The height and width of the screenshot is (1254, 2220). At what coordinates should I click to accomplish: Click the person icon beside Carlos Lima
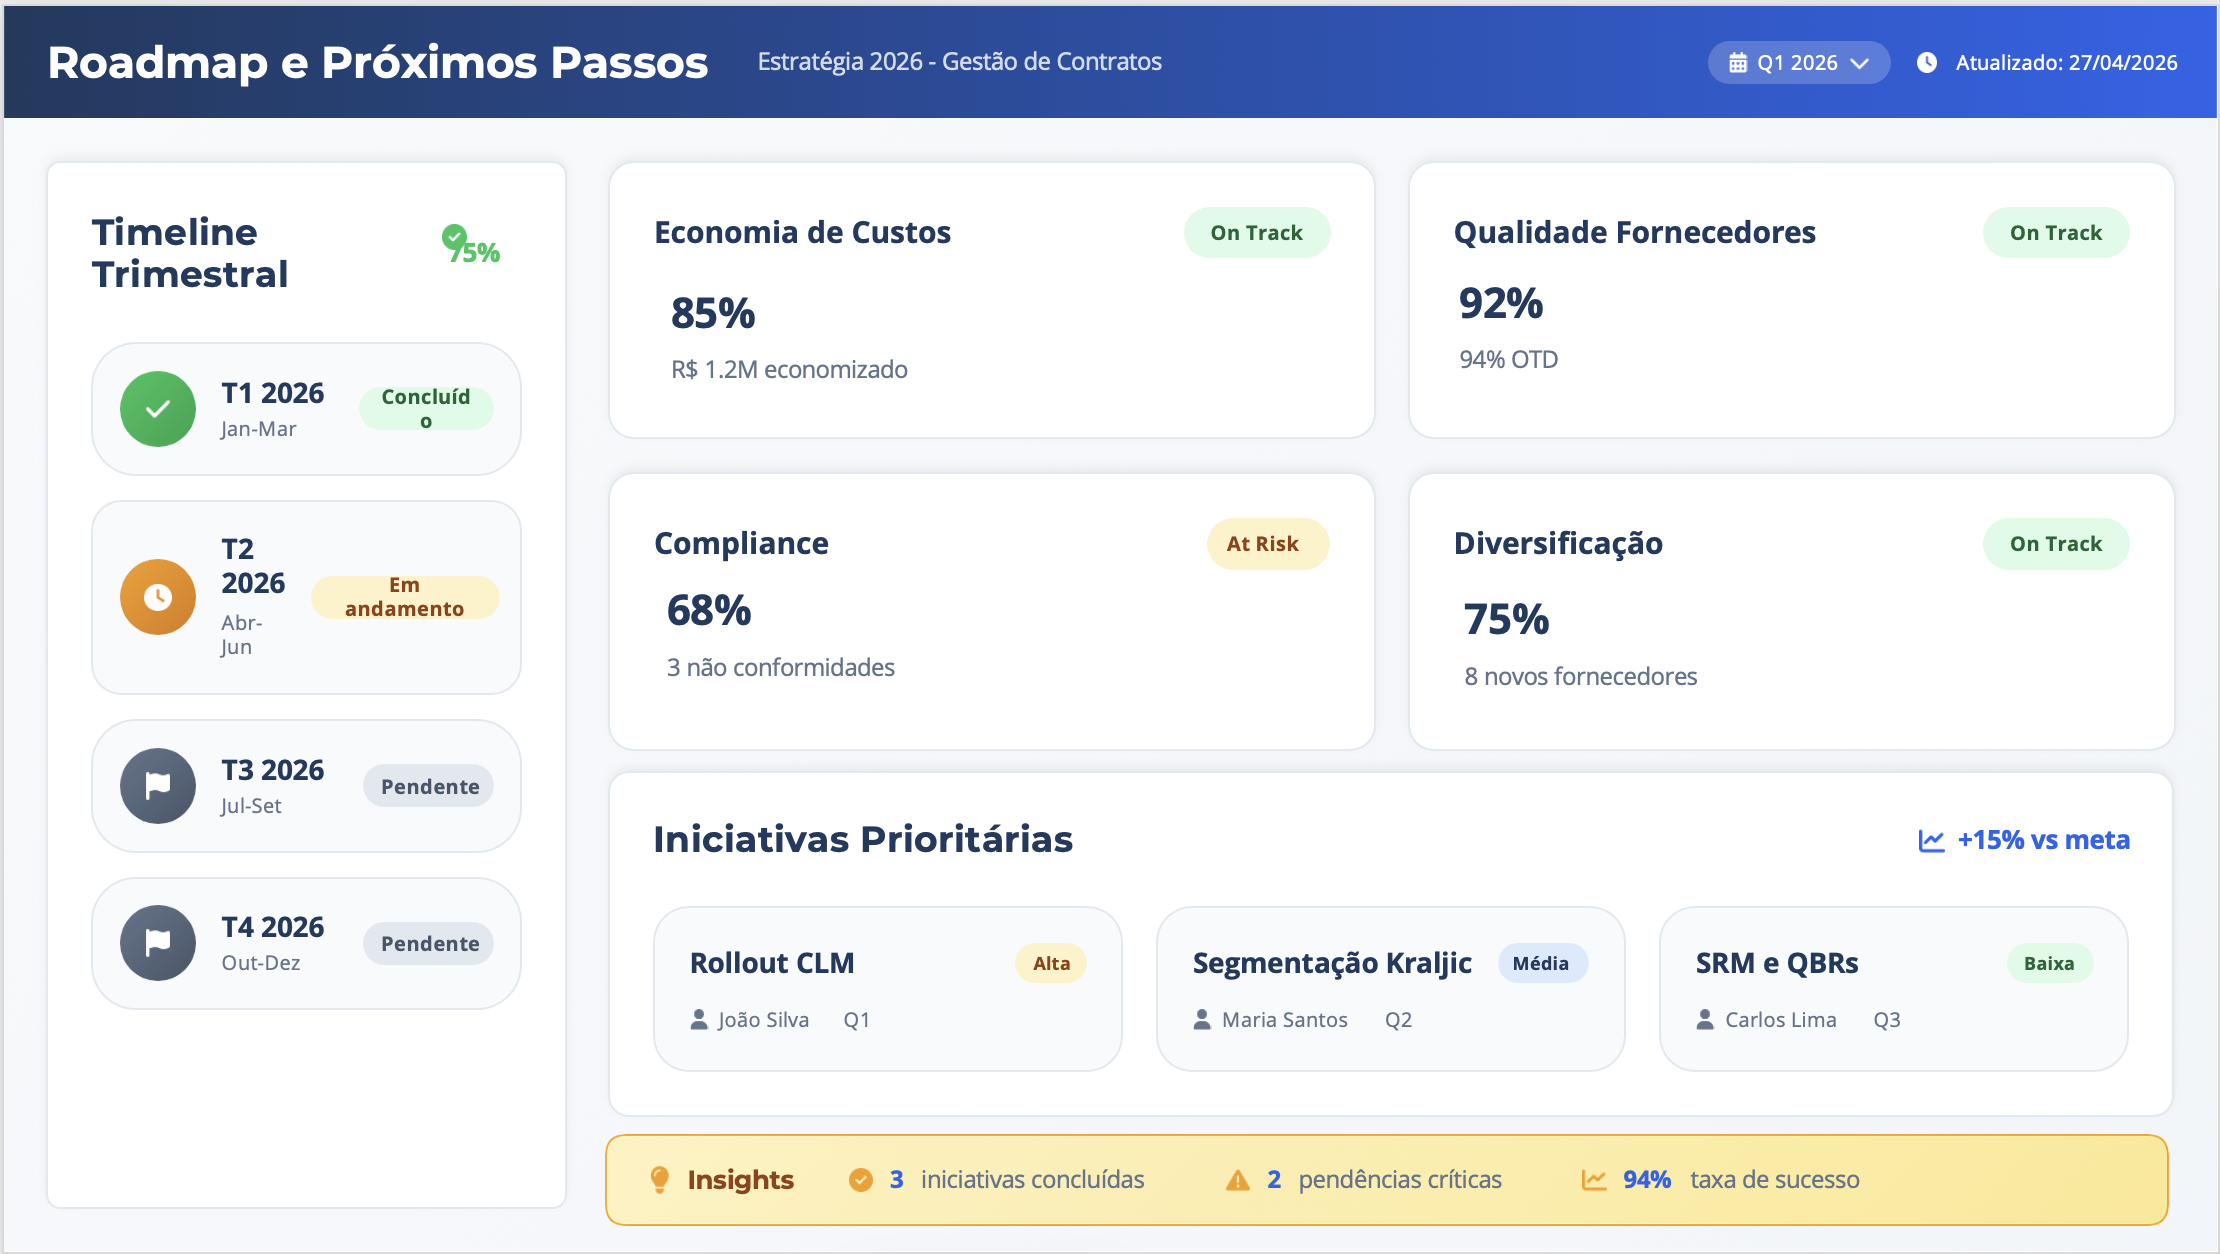1705,1020
